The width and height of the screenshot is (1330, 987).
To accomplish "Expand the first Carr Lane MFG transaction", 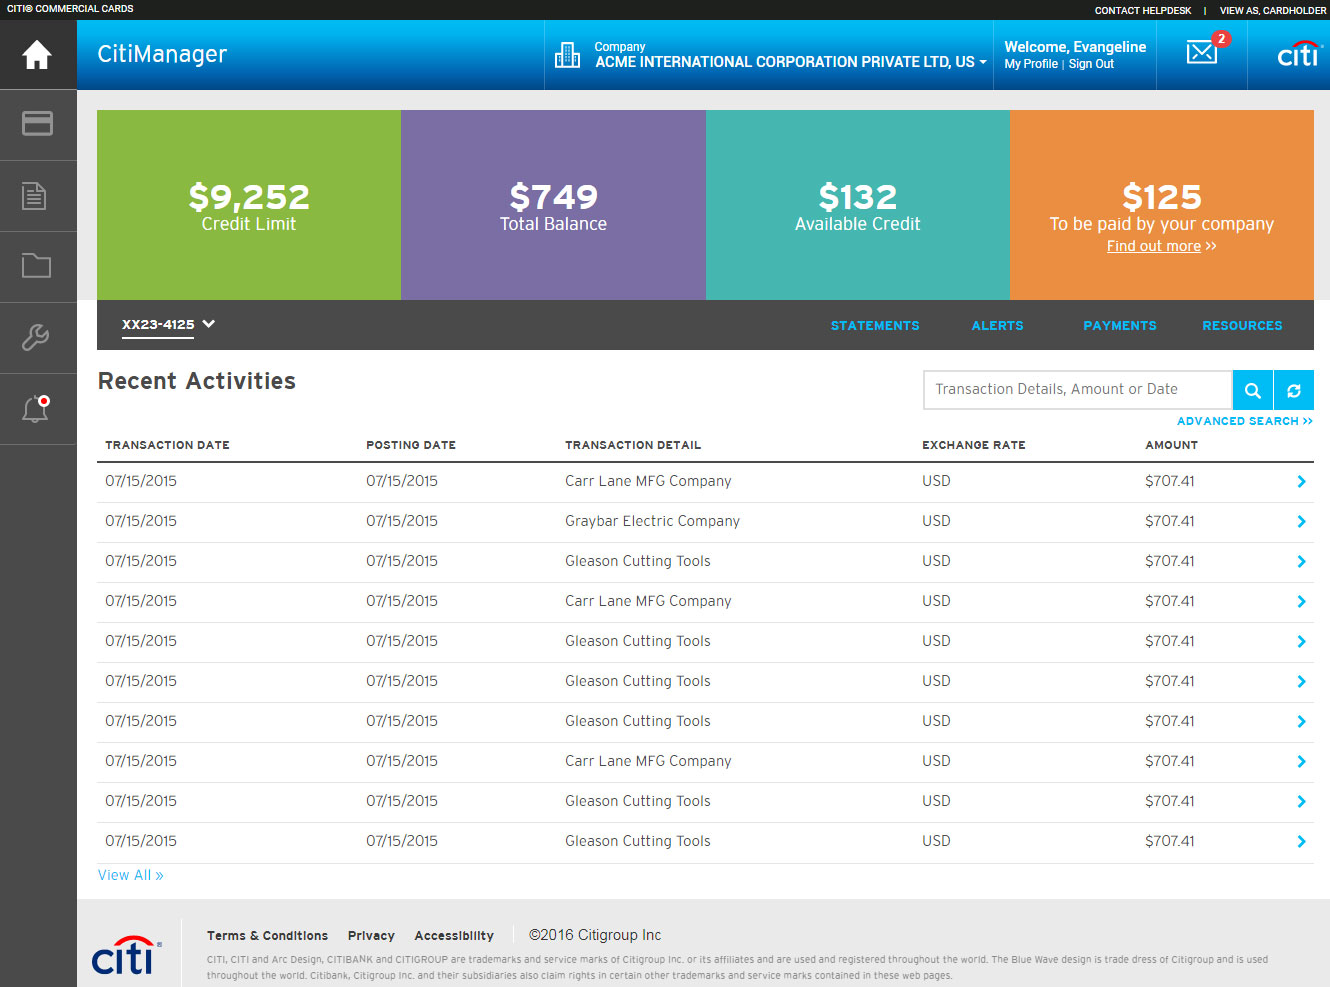I will [x=1300, y=481].
